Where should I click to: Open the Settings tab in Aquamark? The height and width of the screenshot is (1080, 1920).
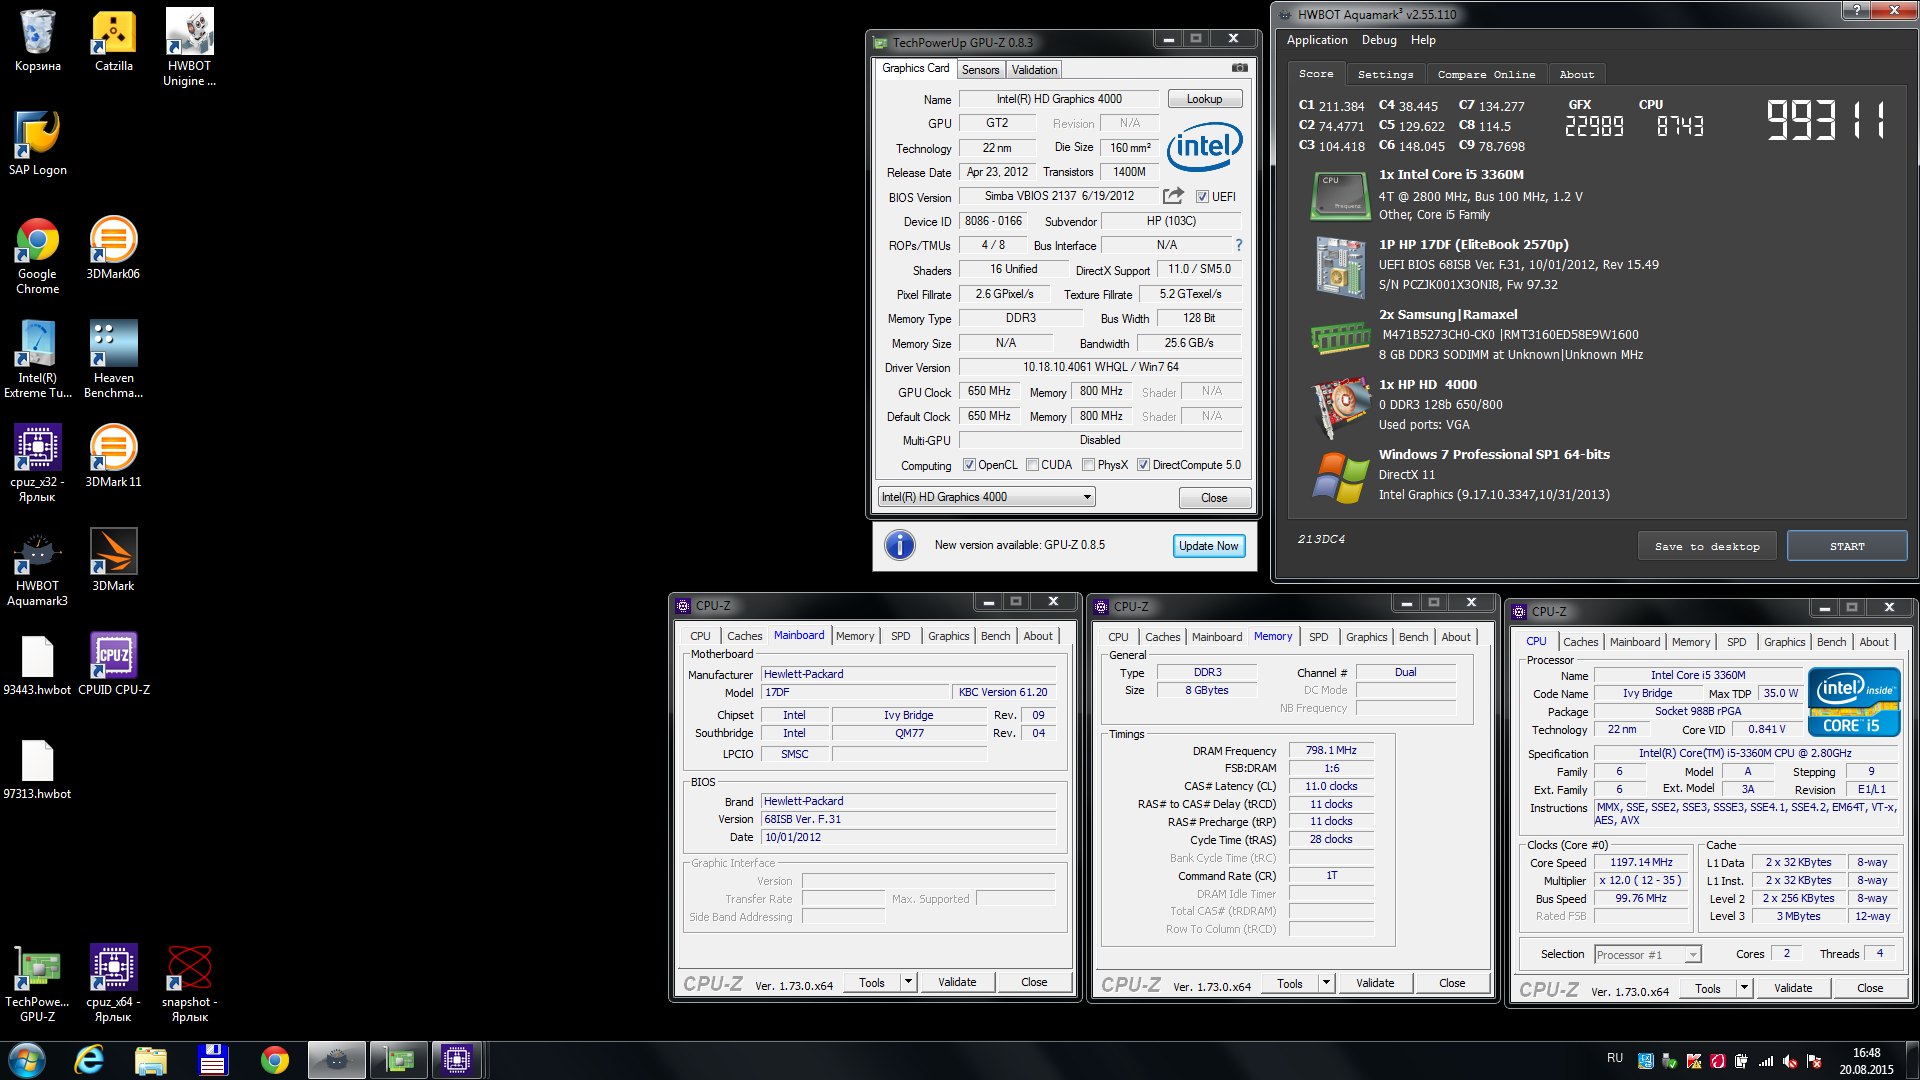[x=1385, y=74]
